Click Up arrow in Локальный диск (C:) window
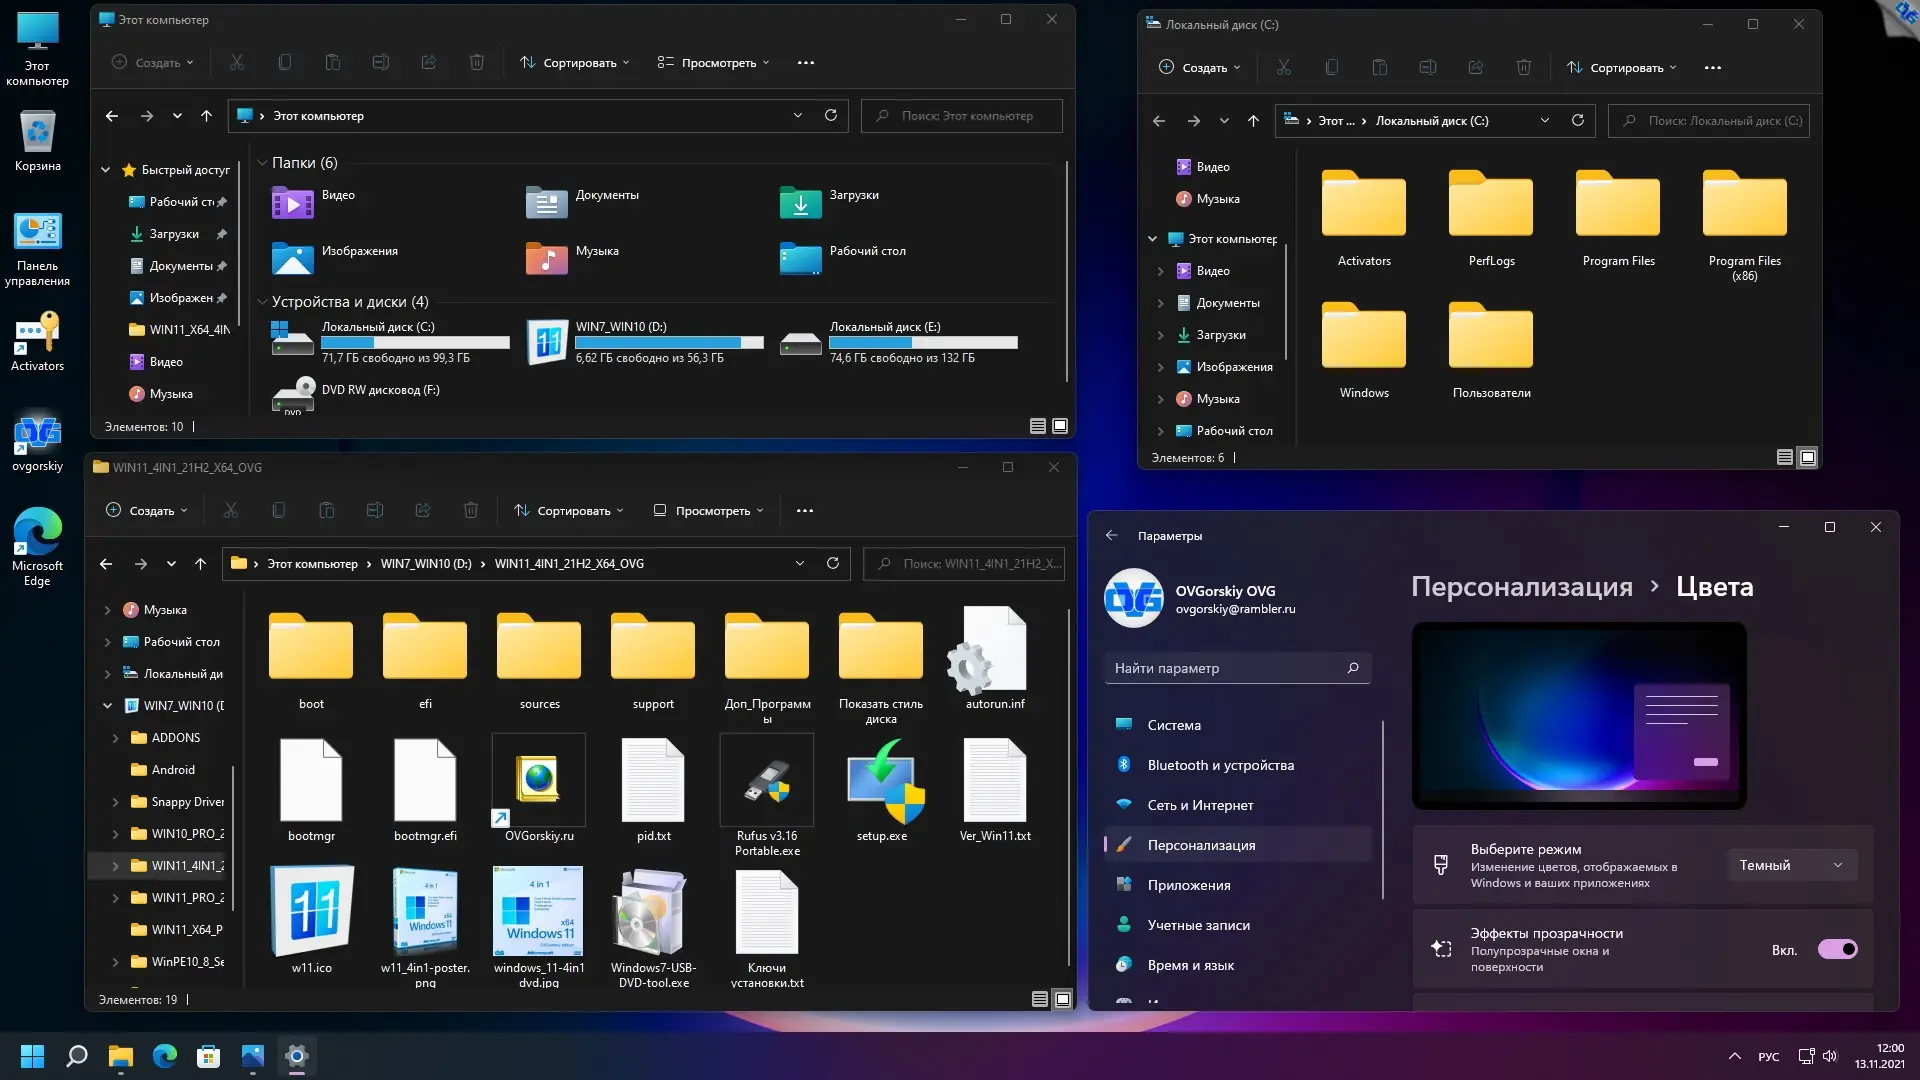Image resolution: width=1920 pixels, height=1080 pixels. [x=1253, y=121]
